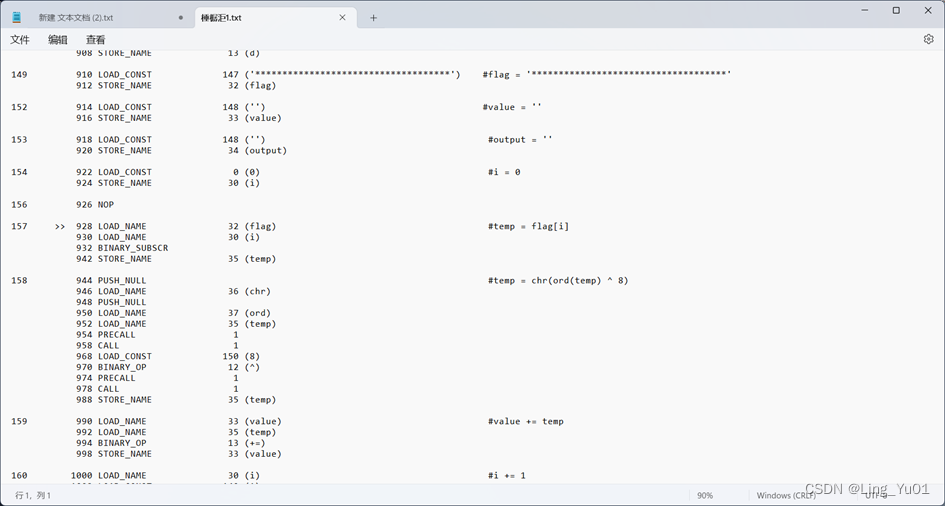
Task: Close the active 1.txt tab
Action: click(x=342, y=17)
